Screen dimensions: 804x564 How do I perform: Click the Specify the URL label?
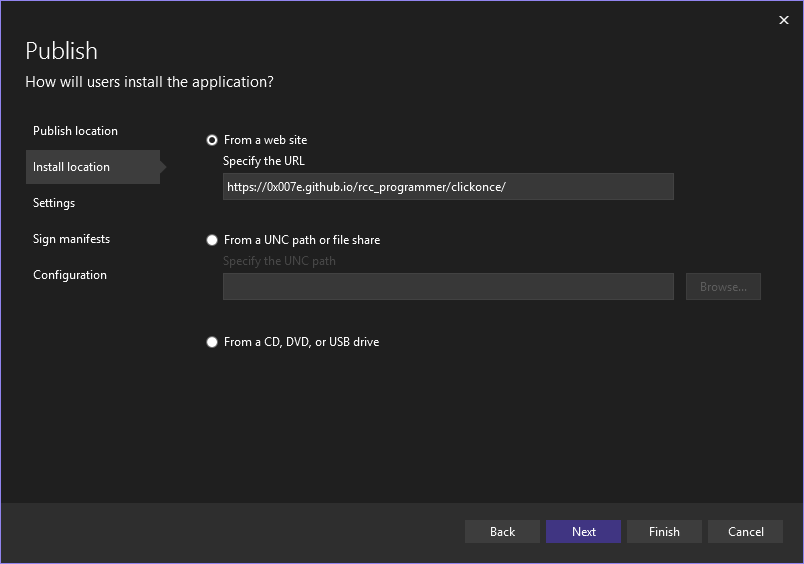[x=264, y=161]
